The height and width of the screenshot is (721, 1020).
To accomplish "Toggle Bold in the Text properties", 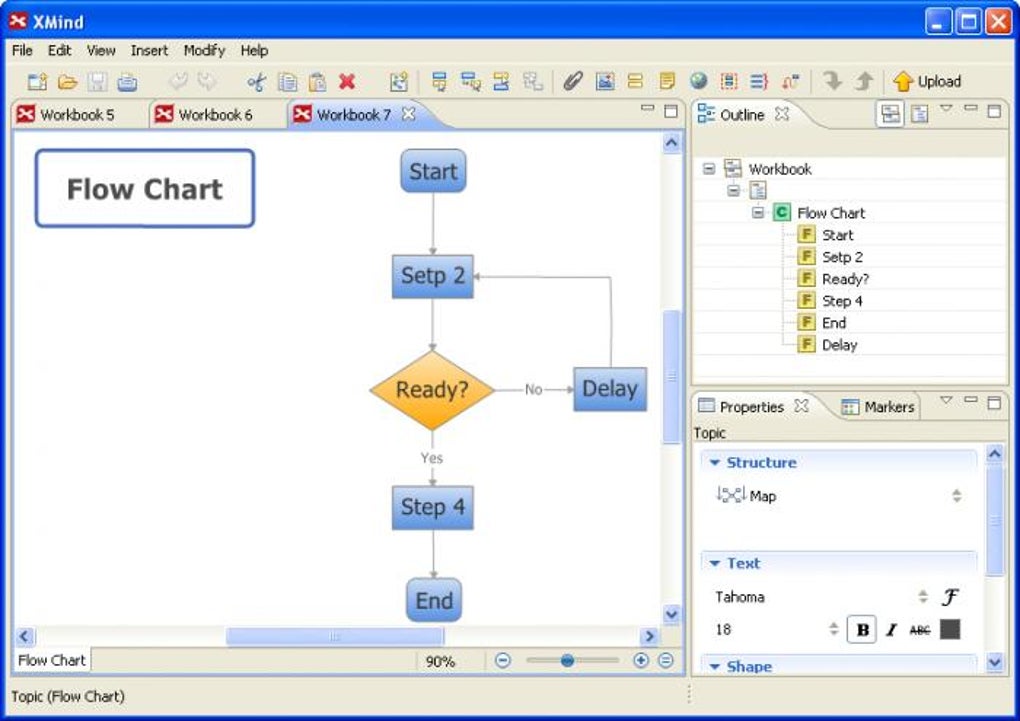I will point(862,629).
